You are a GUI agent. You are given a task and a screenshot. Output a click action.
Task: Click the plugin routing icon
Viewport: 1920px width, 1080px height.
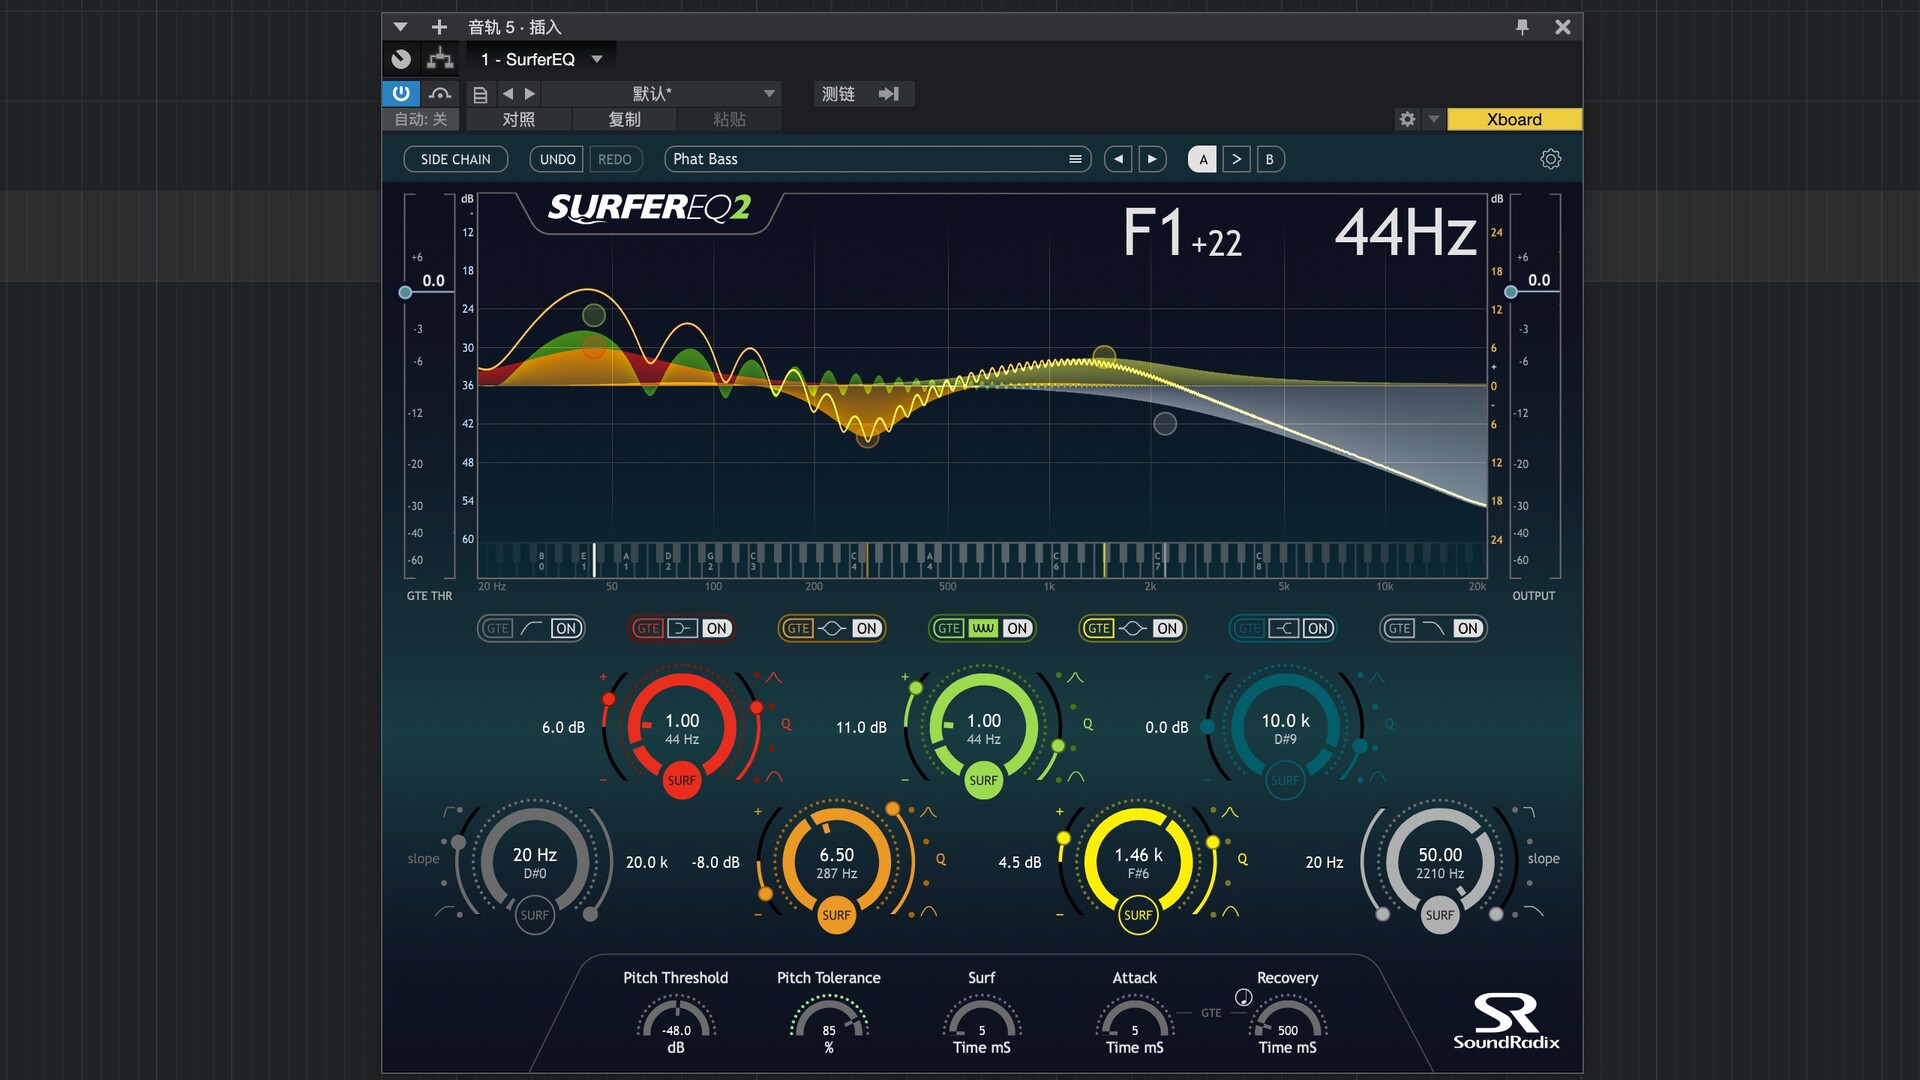click(440, 59)
